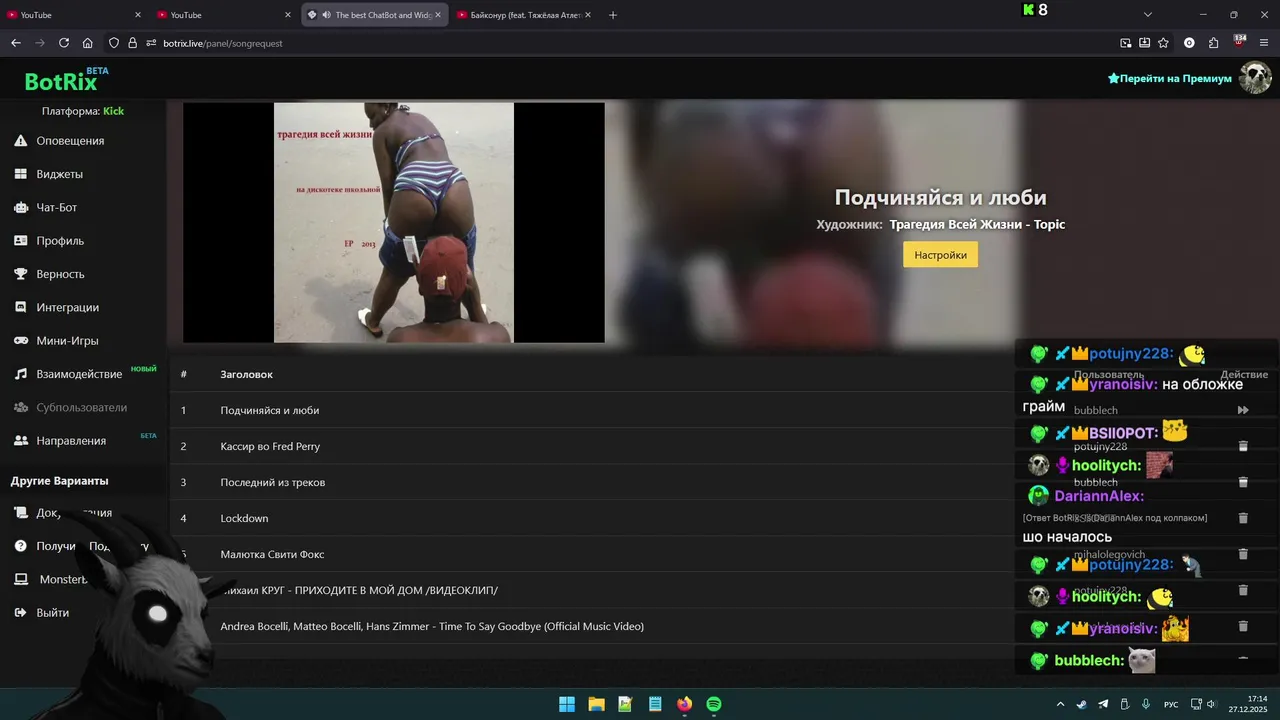The width and height of the screenshot is (1280, 720).
Task: Select Кассир во Fred Perry title
Action: 270,446
